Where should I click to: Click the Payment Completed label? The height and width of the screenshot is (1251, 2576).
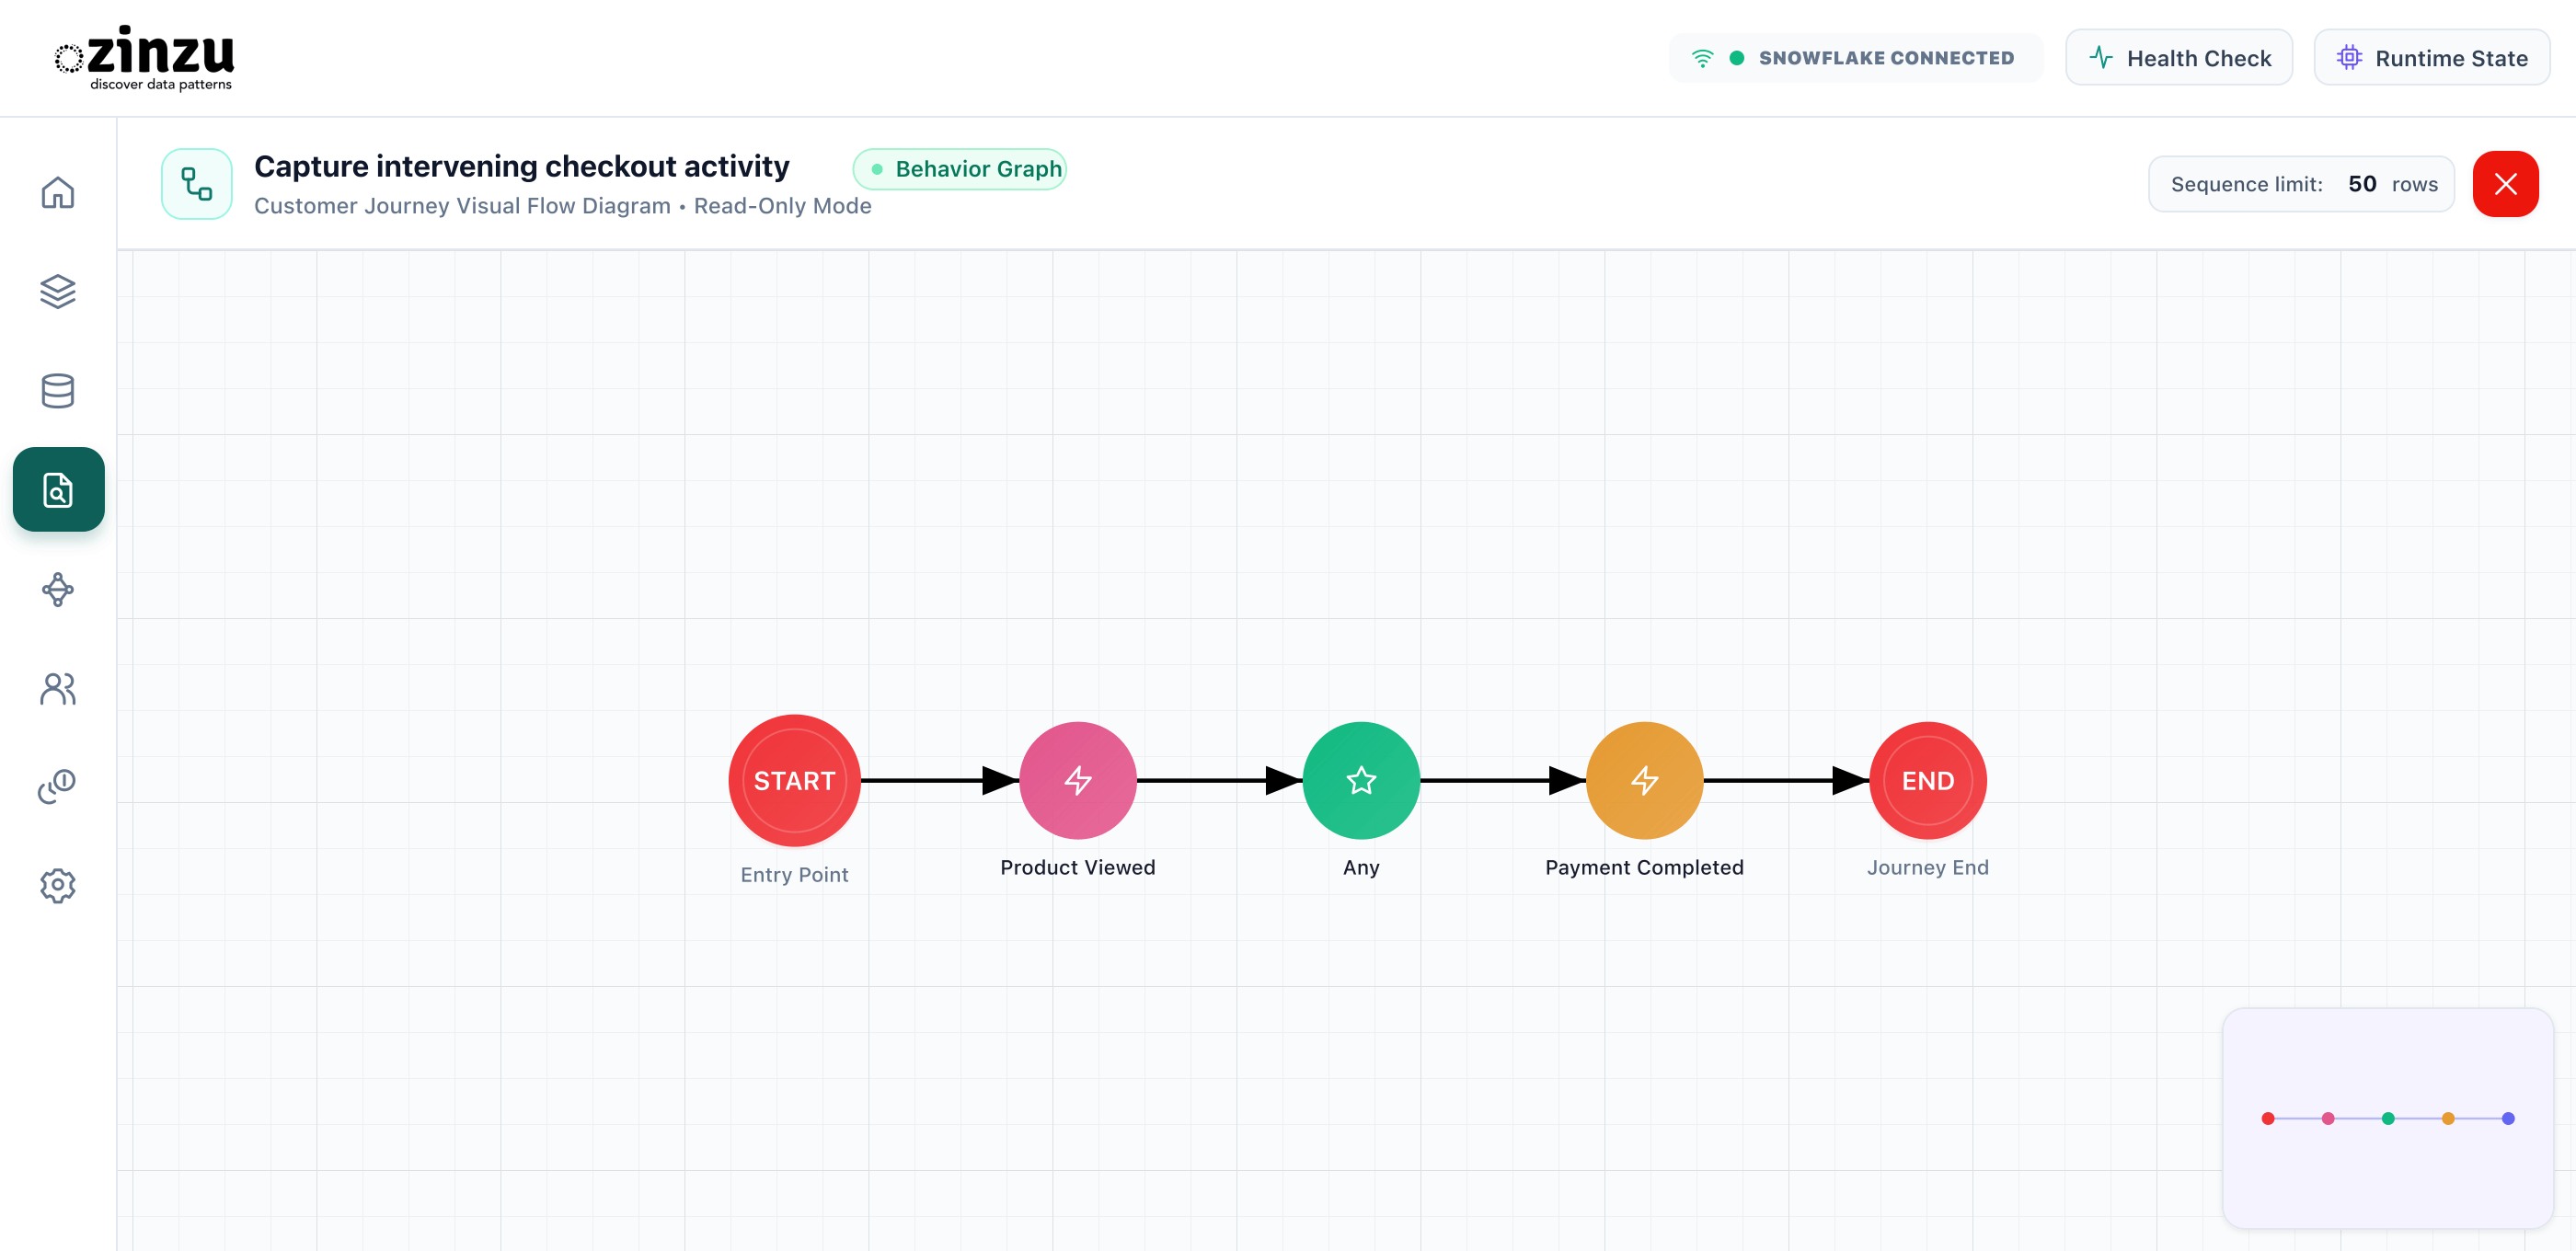click(1644, 867)
